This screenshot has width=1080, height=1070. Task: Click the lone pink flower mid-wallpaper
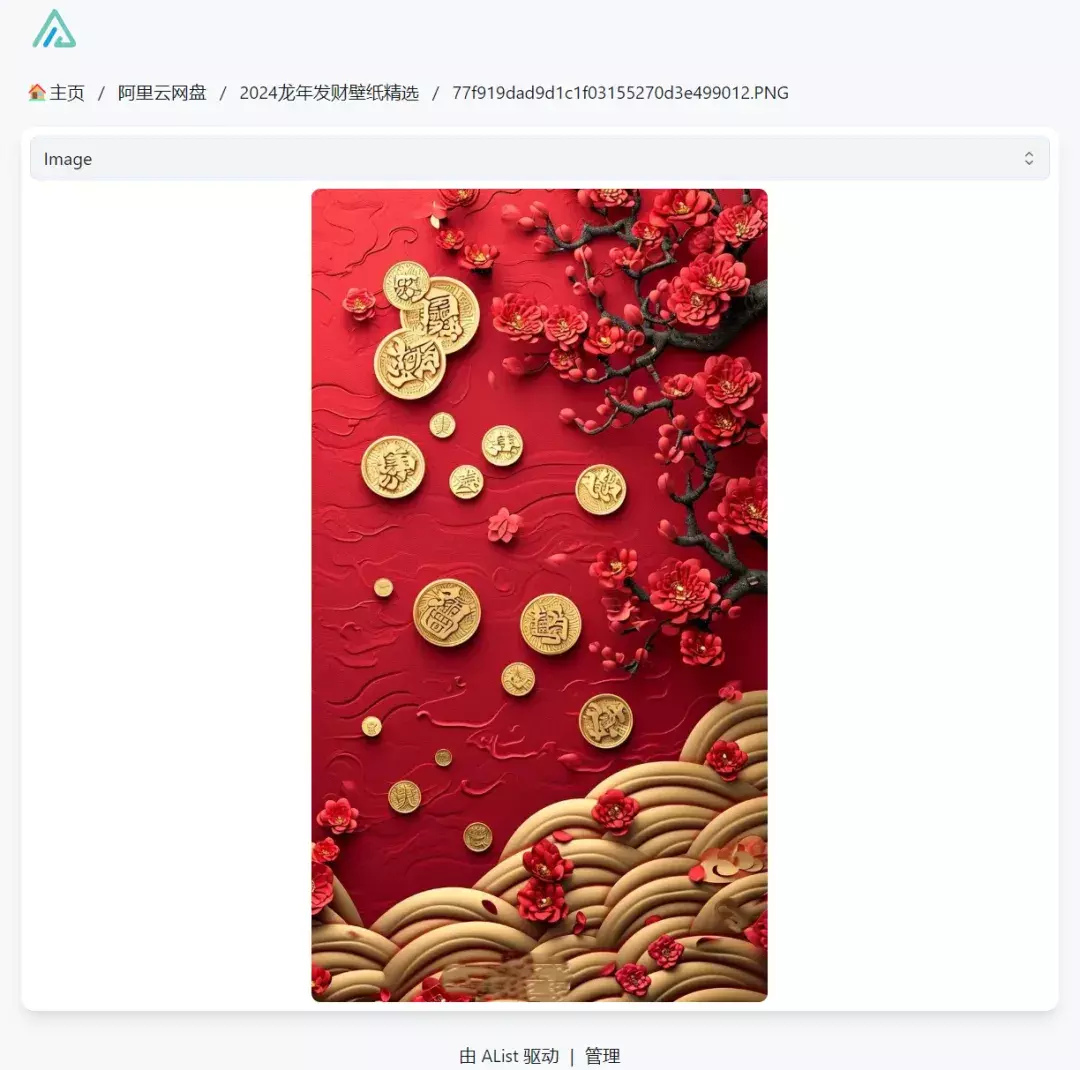(504, 525)
